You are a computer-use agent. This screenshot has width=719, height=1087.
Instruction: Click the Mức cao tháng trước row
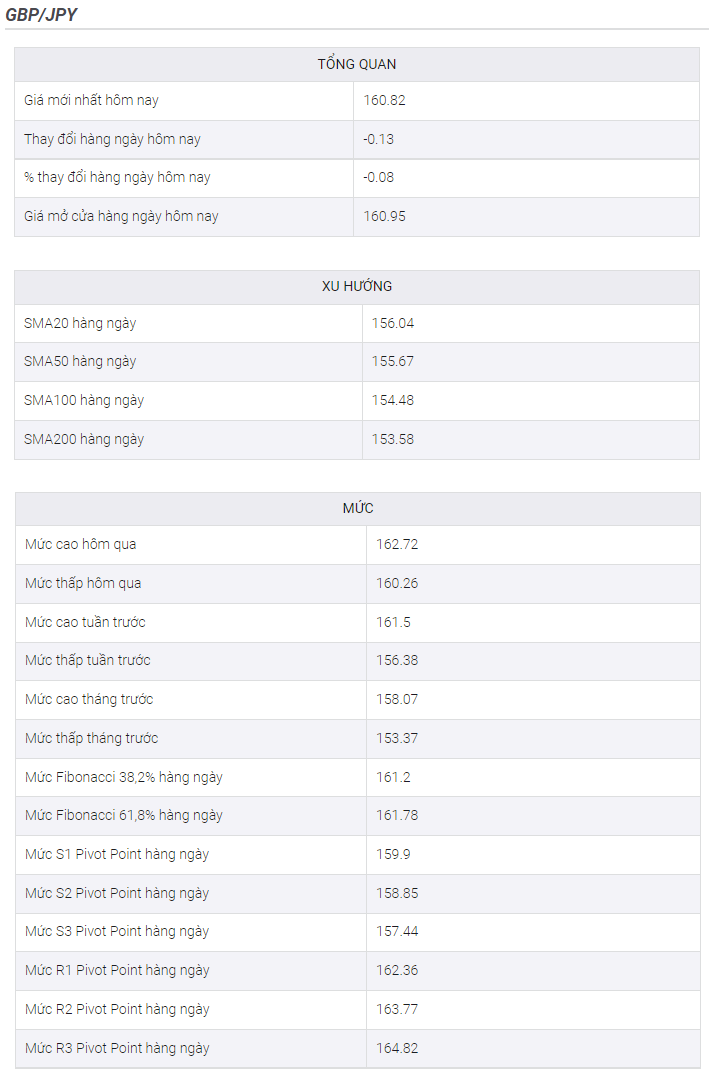click(358, 699)
